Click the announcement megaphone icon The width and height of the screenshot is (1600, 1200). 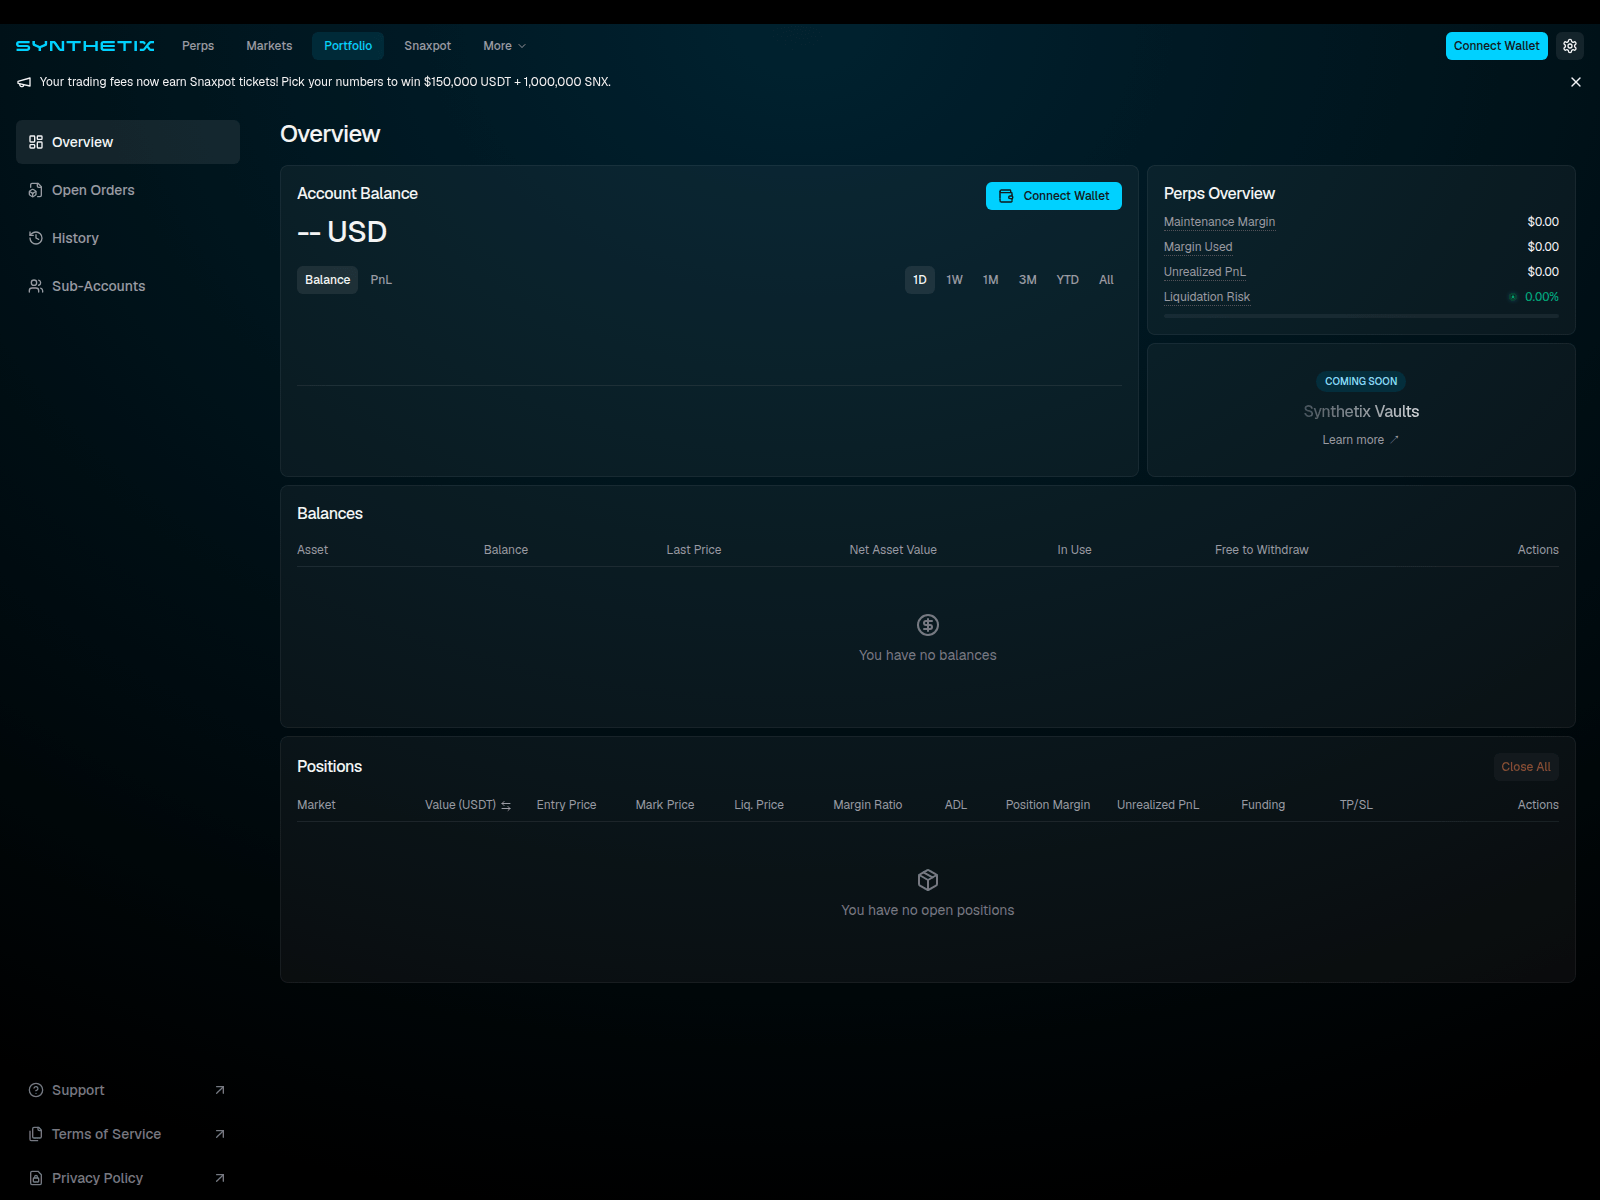24,82
